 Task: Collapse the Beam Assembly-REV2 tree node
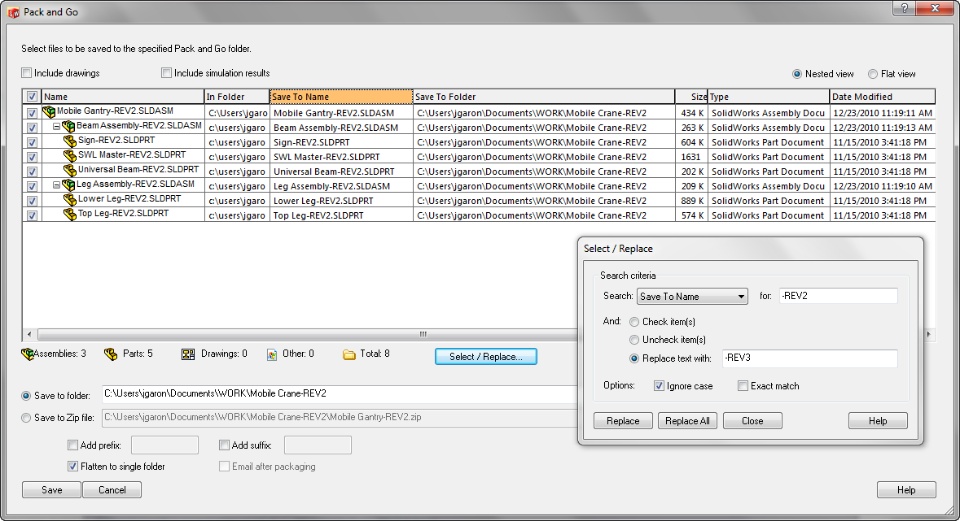tap(56, 127)
